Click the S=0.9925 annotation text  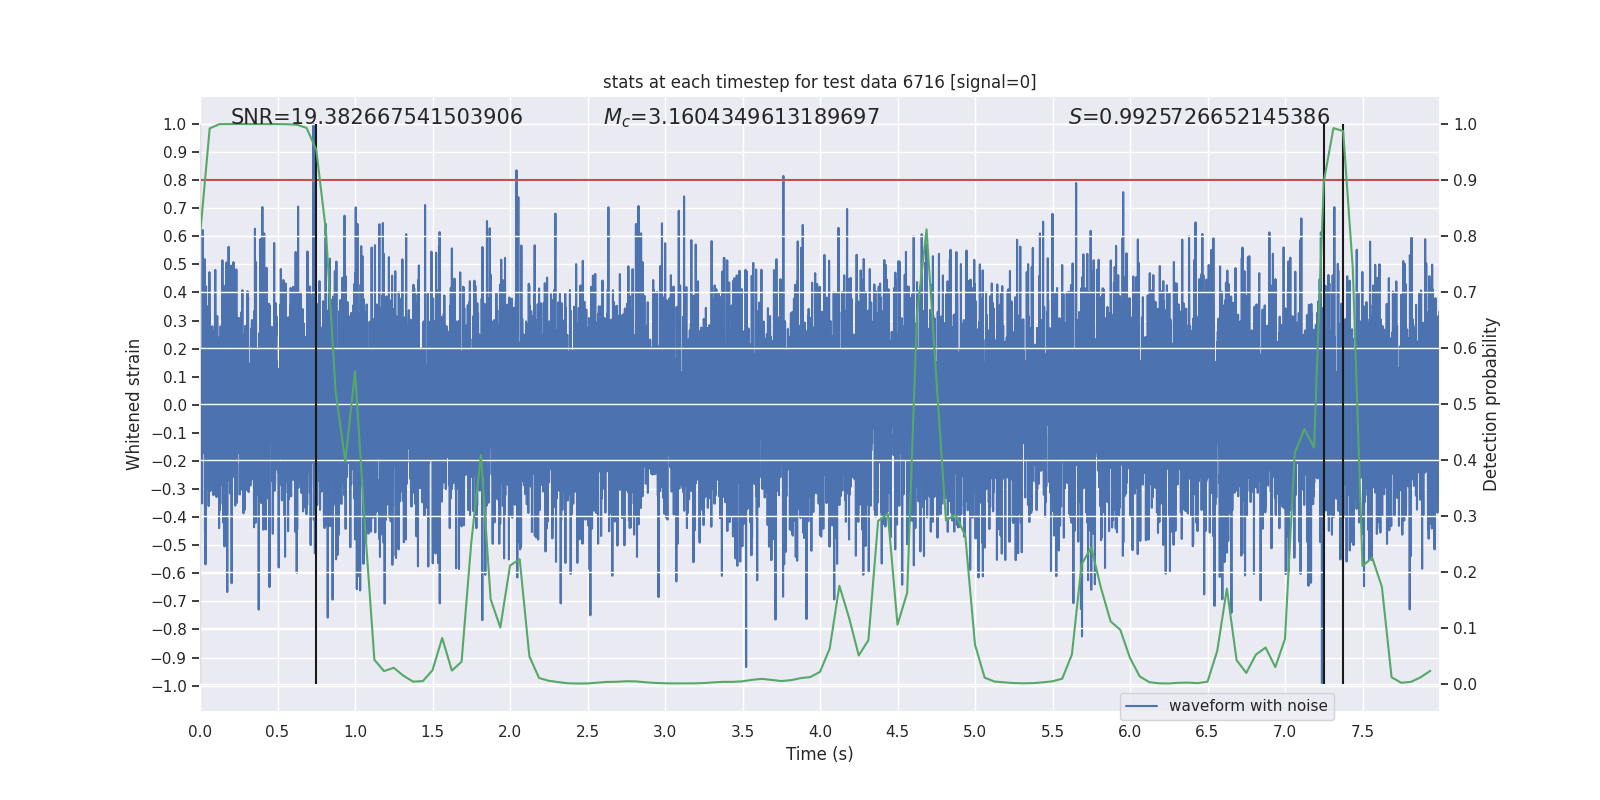[1199, 117]
